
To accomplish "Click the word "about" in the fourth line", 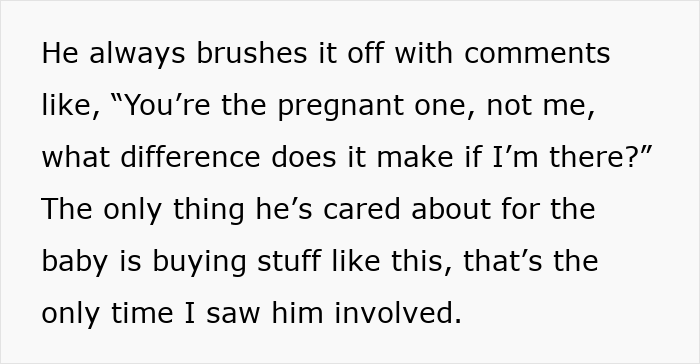I will pos(450,209).
